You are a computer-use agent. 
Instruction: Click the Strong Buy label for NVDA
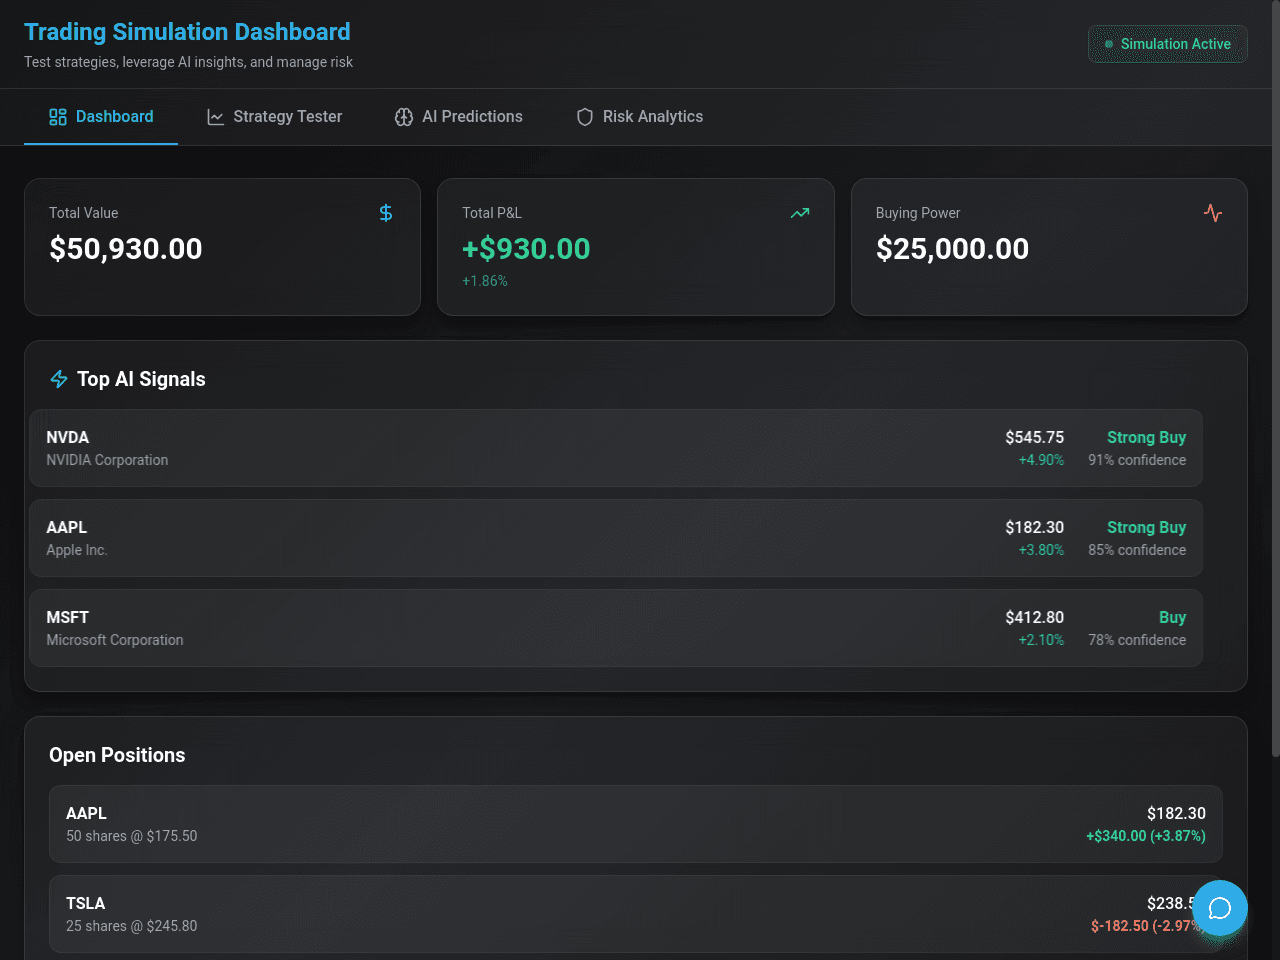click(1146, 437)
